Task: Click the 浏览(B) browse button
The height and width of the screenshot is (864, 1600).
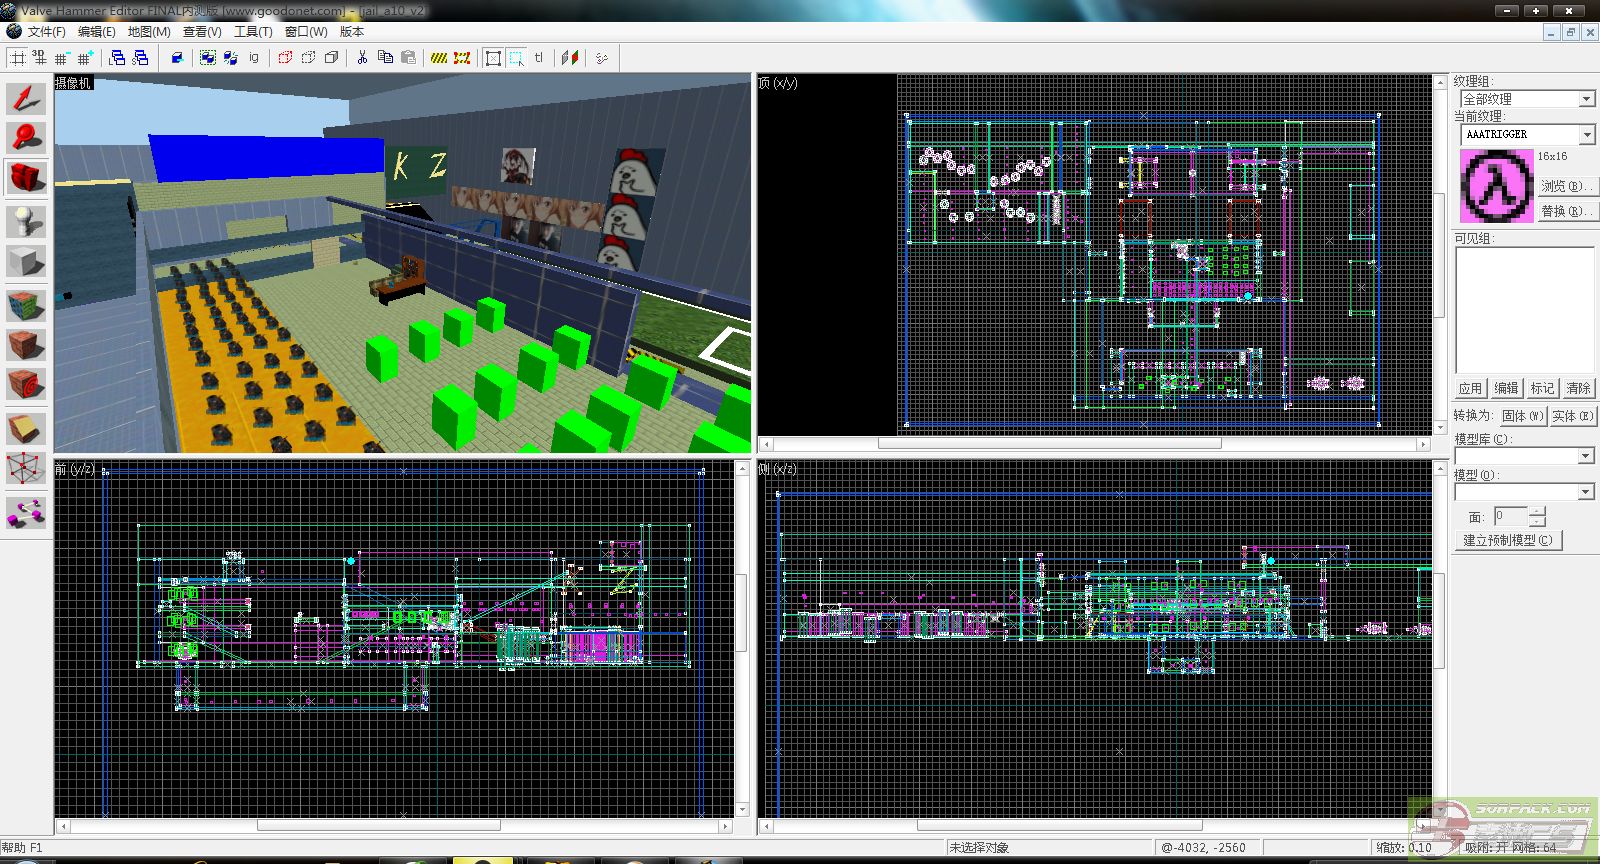Action: click(1565, 186)
